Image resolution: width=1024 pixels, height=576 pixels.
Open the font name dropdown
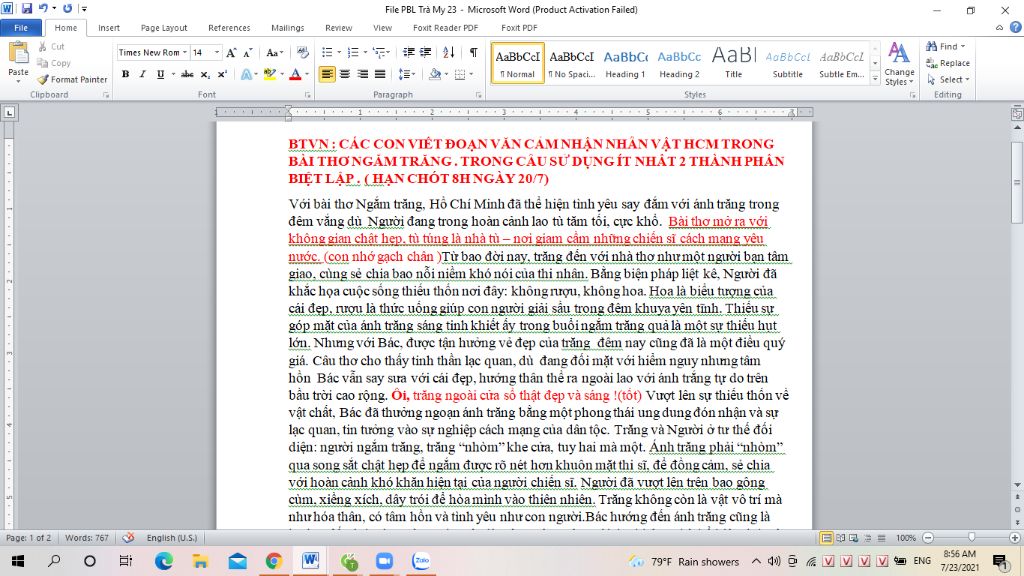coord(185,52)
